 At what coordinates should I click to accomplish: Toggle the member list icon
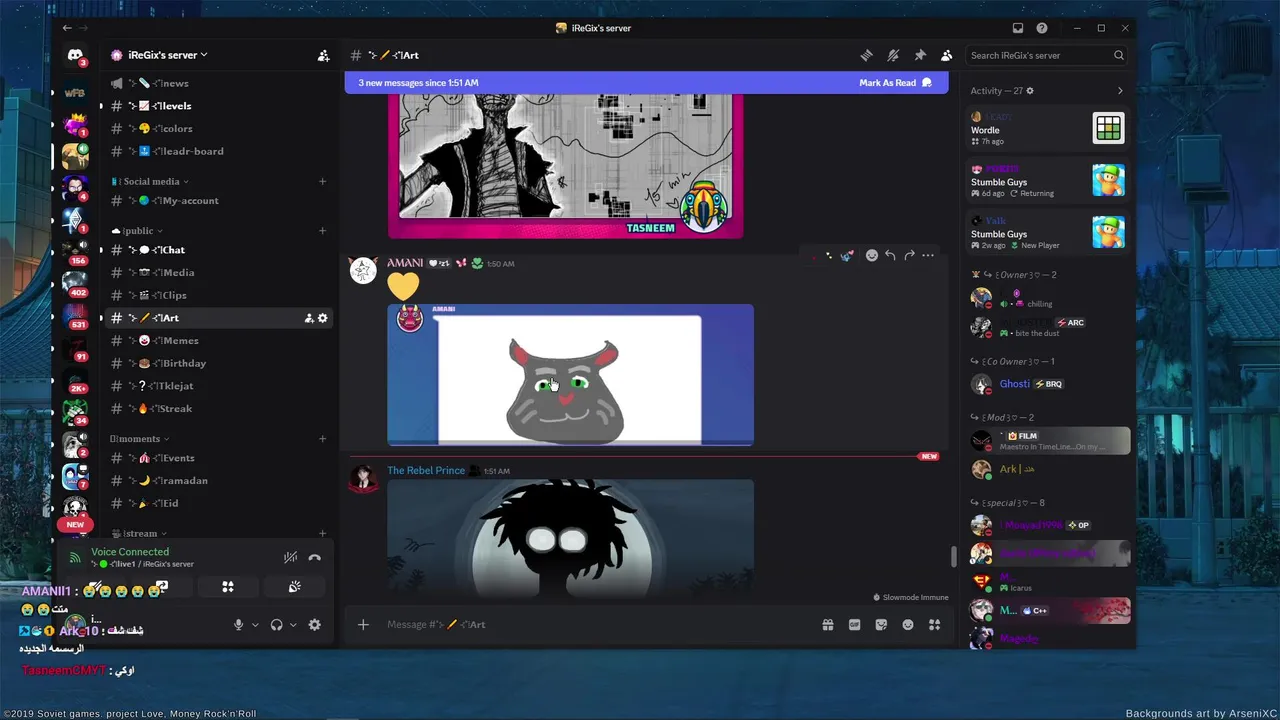(x=946, y=56)
